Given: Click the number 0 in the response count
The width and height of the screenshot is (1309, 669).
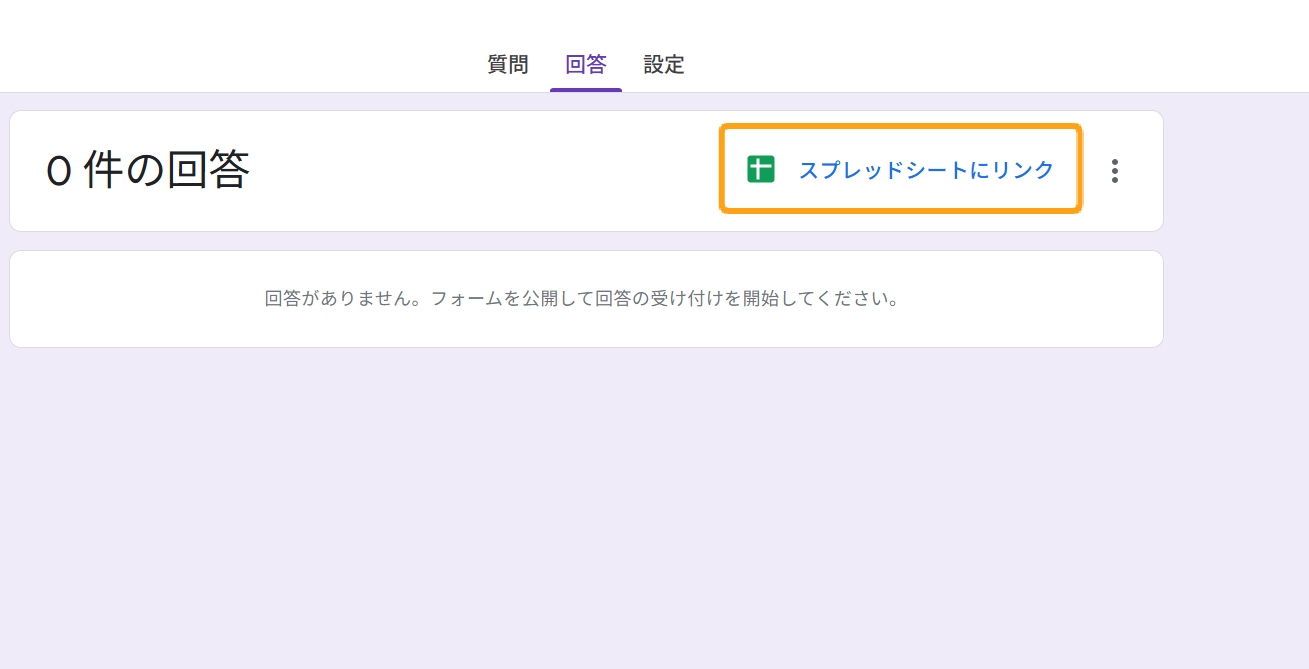Looking at the screenshot, I should point(59,172).
